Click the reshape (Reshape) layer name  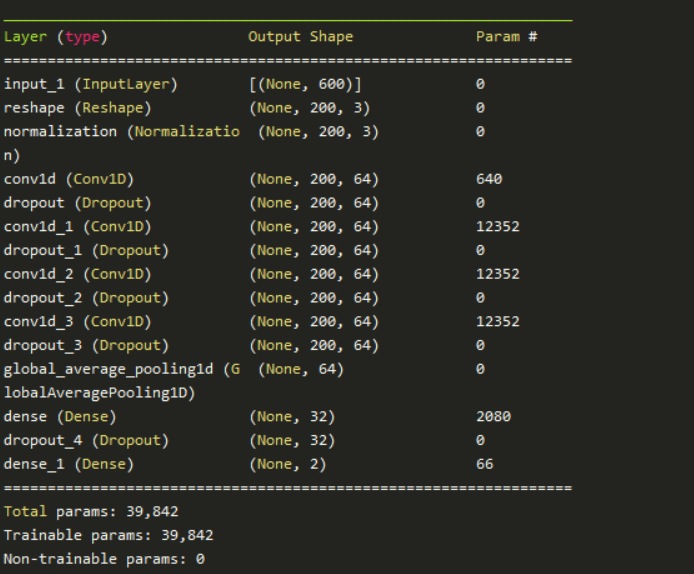[78, 108]
